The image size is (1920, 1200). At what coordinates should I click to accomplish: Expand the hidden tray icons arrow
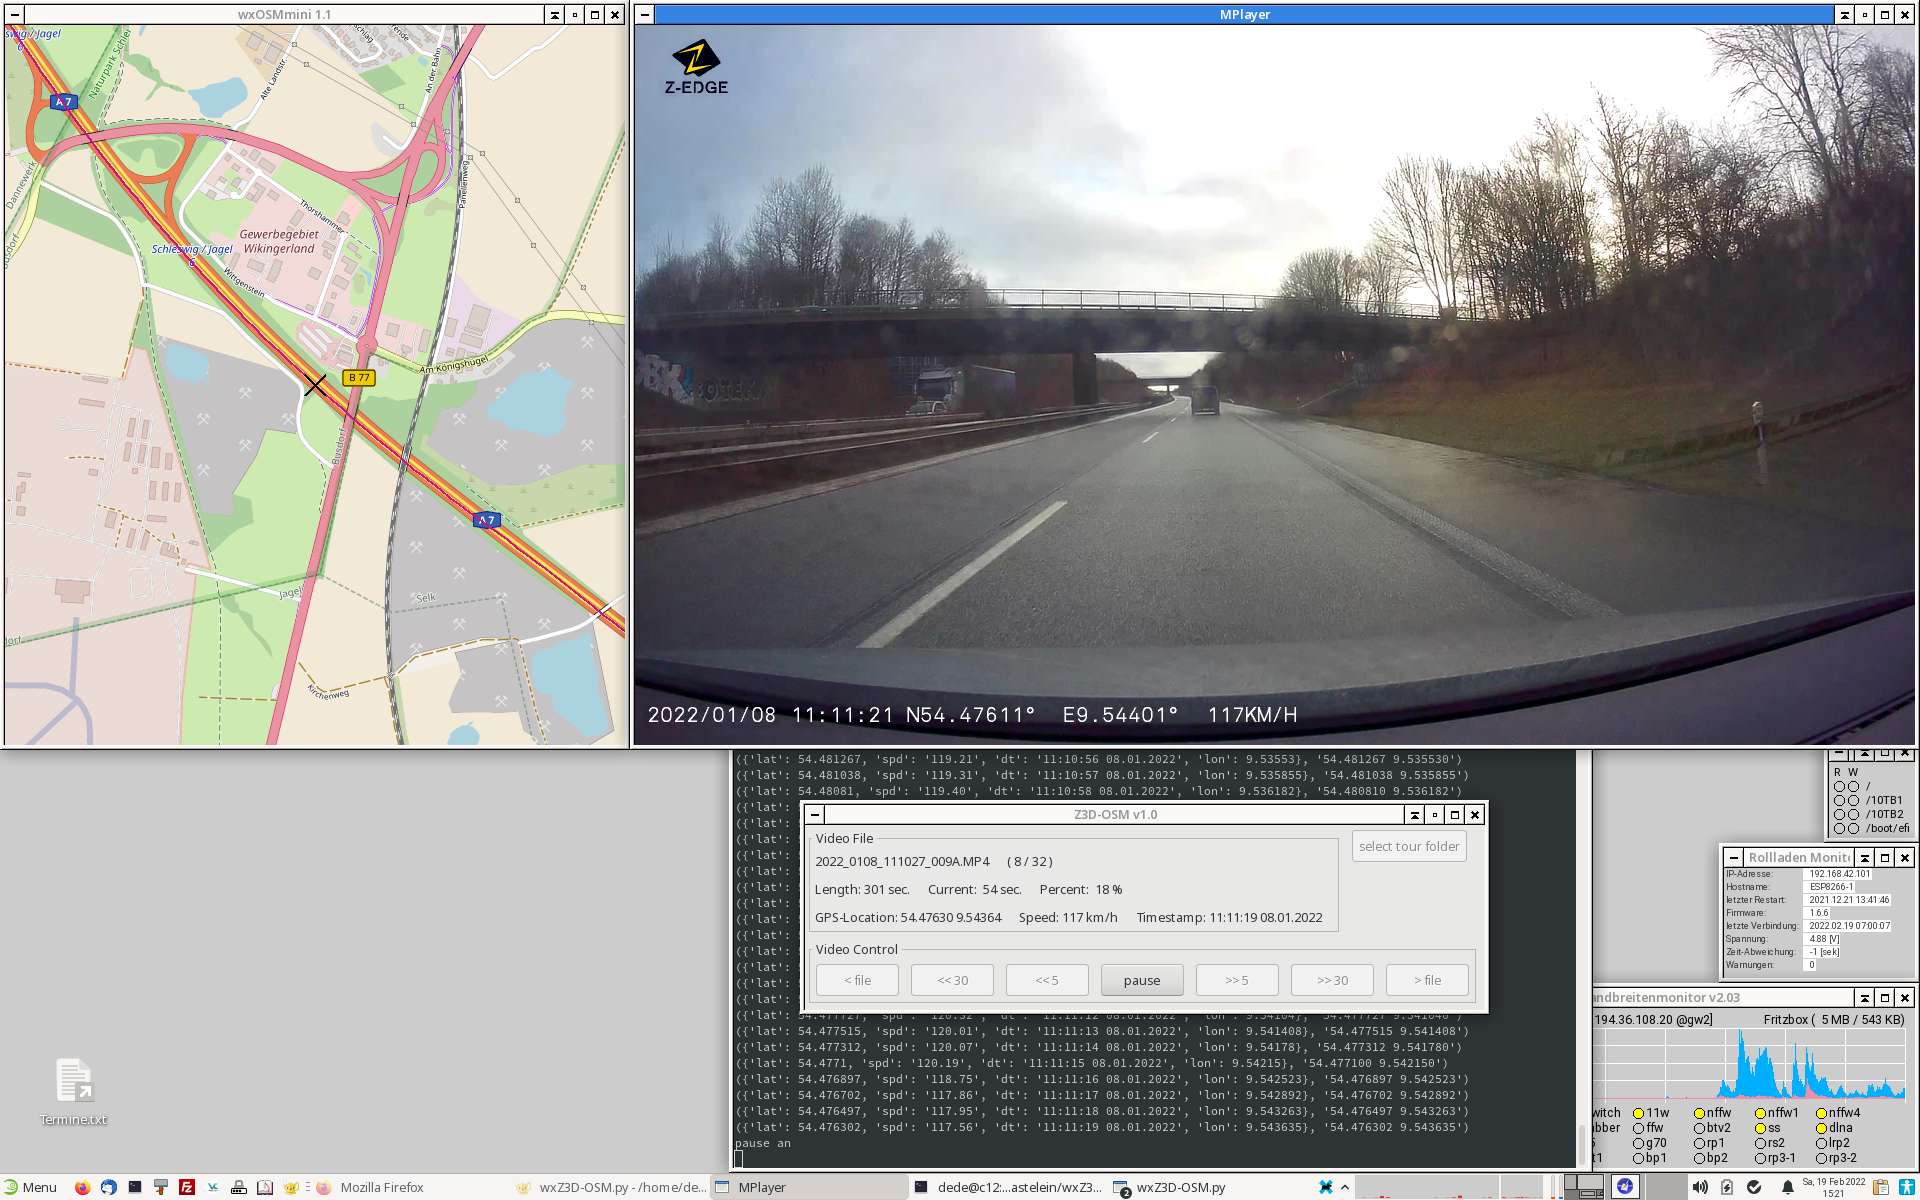pyautogui.click(x=1345, y=1187)
